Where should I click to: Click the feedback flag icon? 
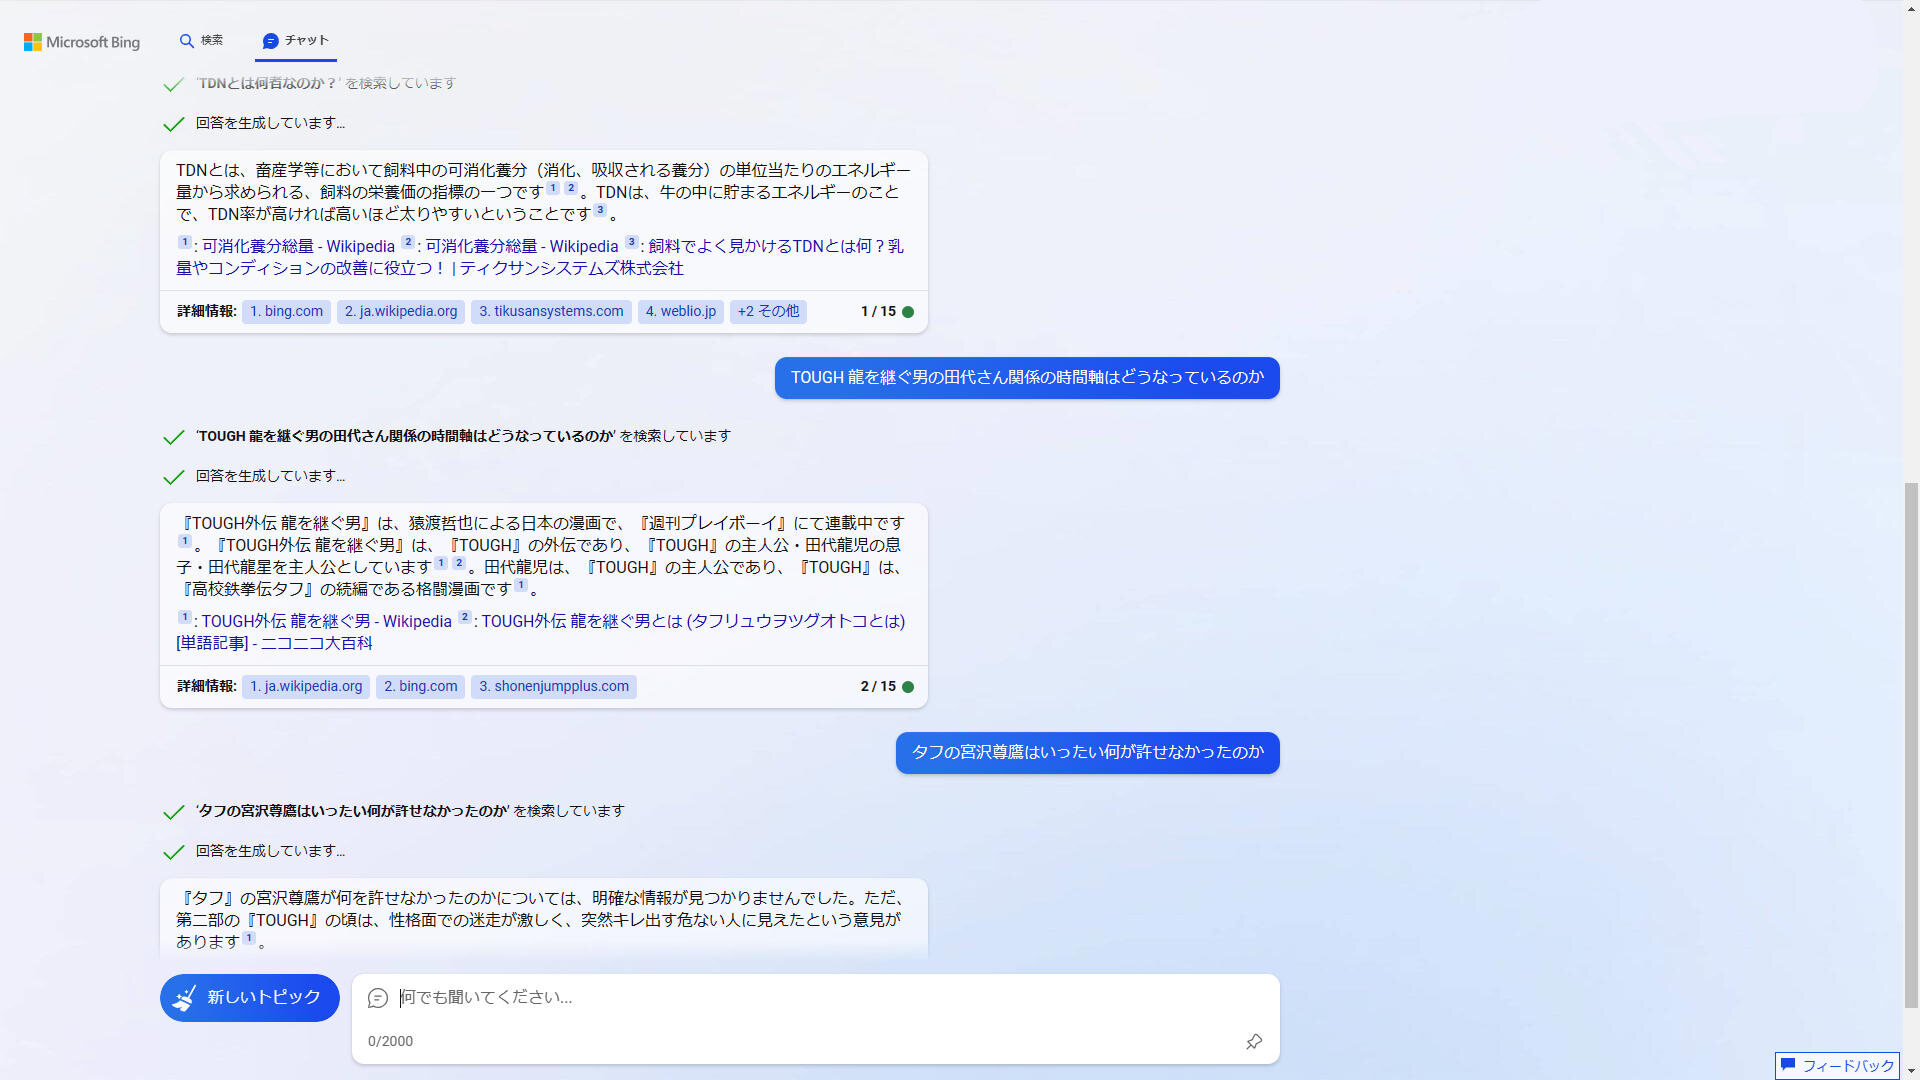click(1788, 1065)
